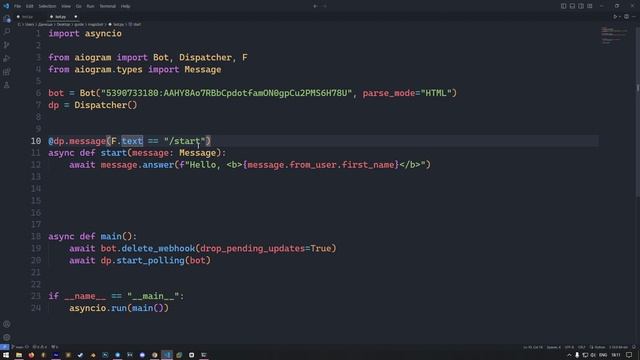This screenshot has width=640, height=360.
Task: Click 'delete_webhook' on line 19
Action: point(158,248)
